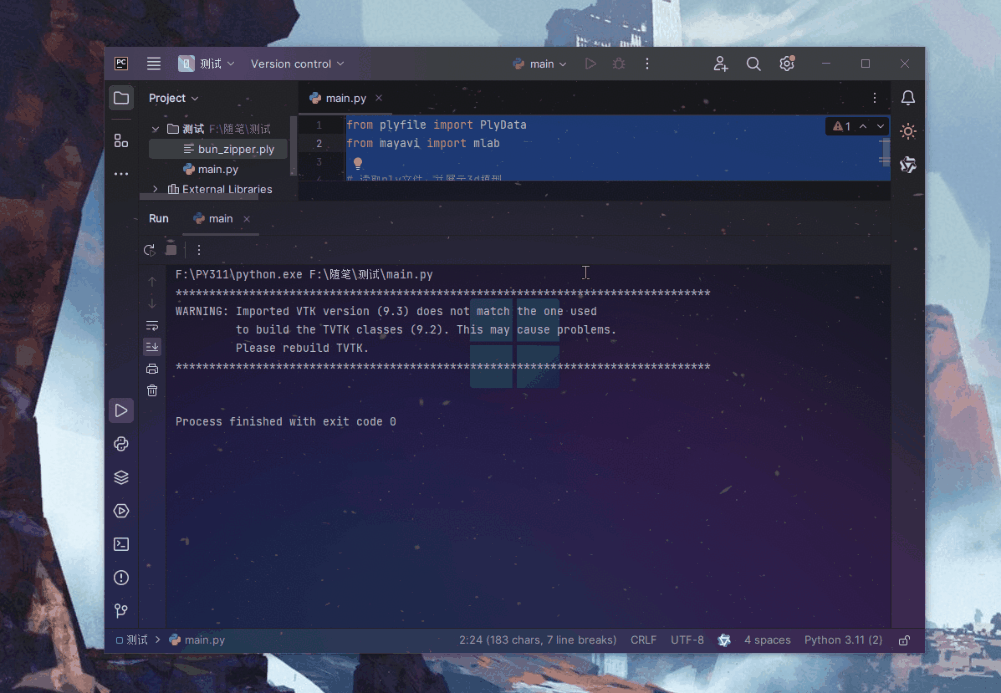Click Python 3.11 interpreter in status bar

pyautogui.click(x=843, y=639)
